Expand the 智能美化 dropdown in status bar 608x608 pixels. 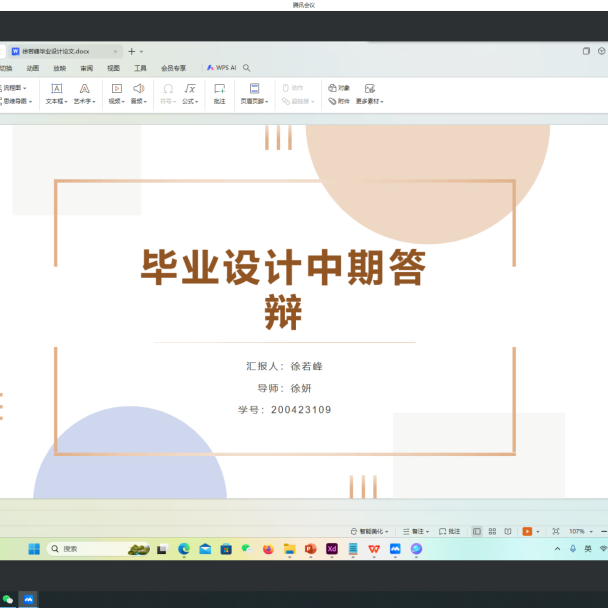click(388, 531)
